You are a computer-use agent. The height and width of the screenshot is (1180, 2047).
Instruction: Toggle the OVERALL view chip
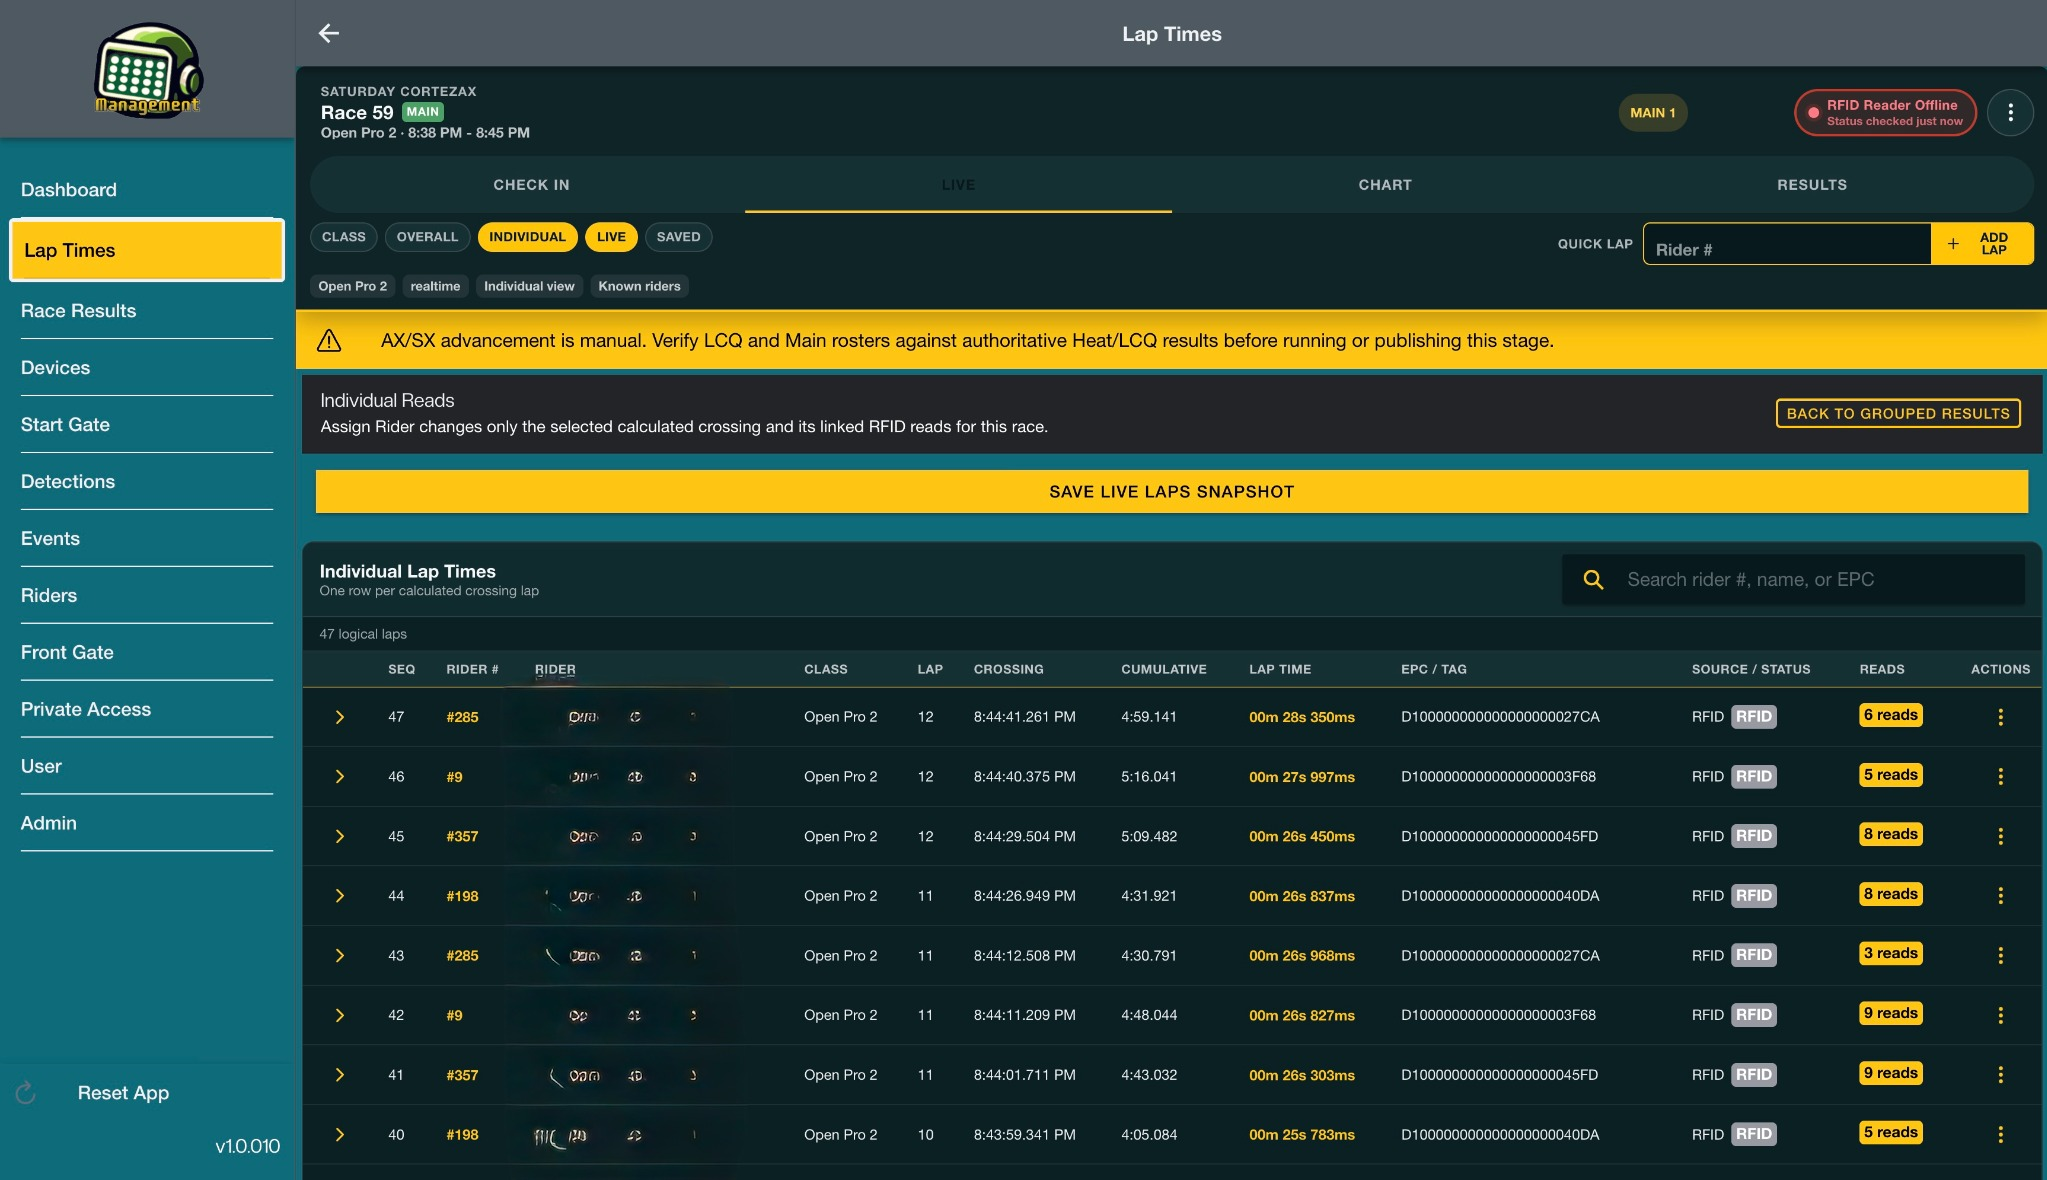[x=427, y=237]
